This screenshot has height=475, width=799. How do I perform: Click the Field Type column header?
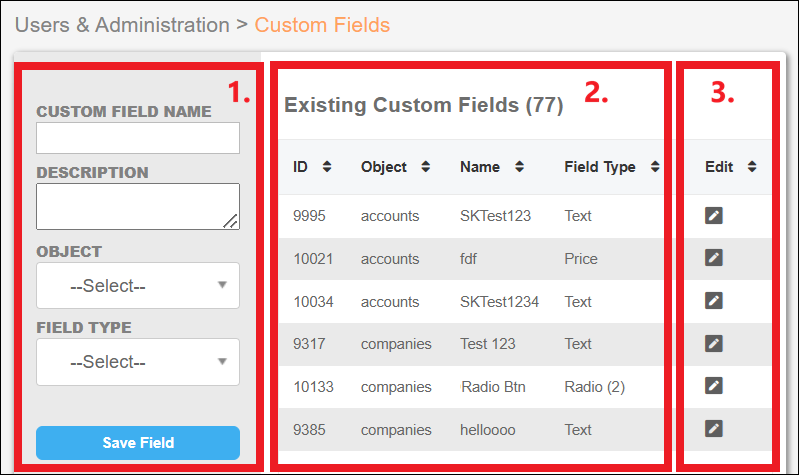600,167
